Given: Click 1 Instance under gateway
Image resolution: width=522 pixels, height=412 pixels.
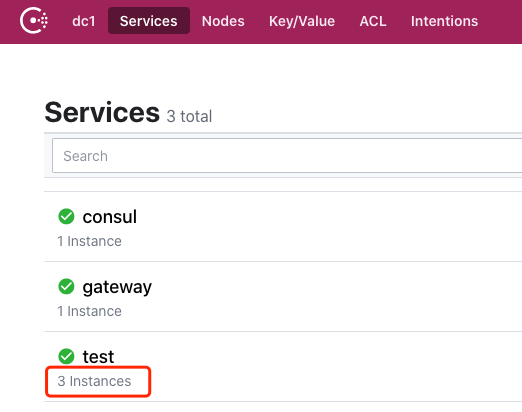Looking at the screenshot, I should pos(89,311).
